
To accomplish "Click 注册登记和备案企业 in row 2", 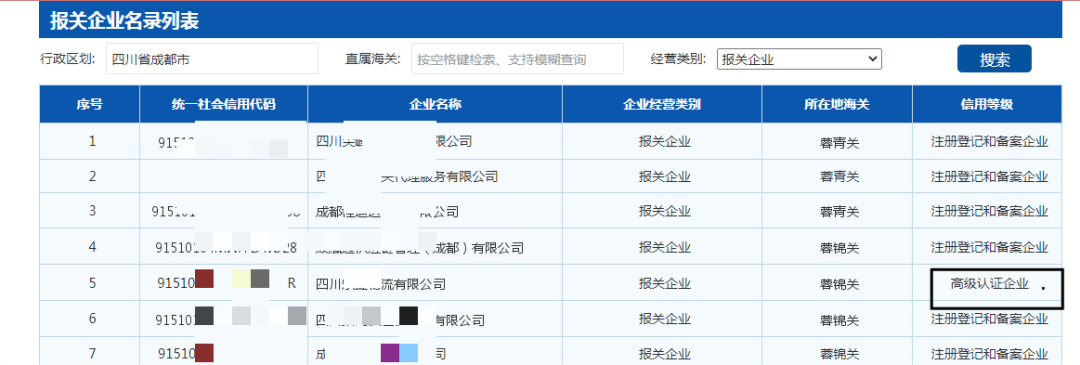I will click(989, 176).
